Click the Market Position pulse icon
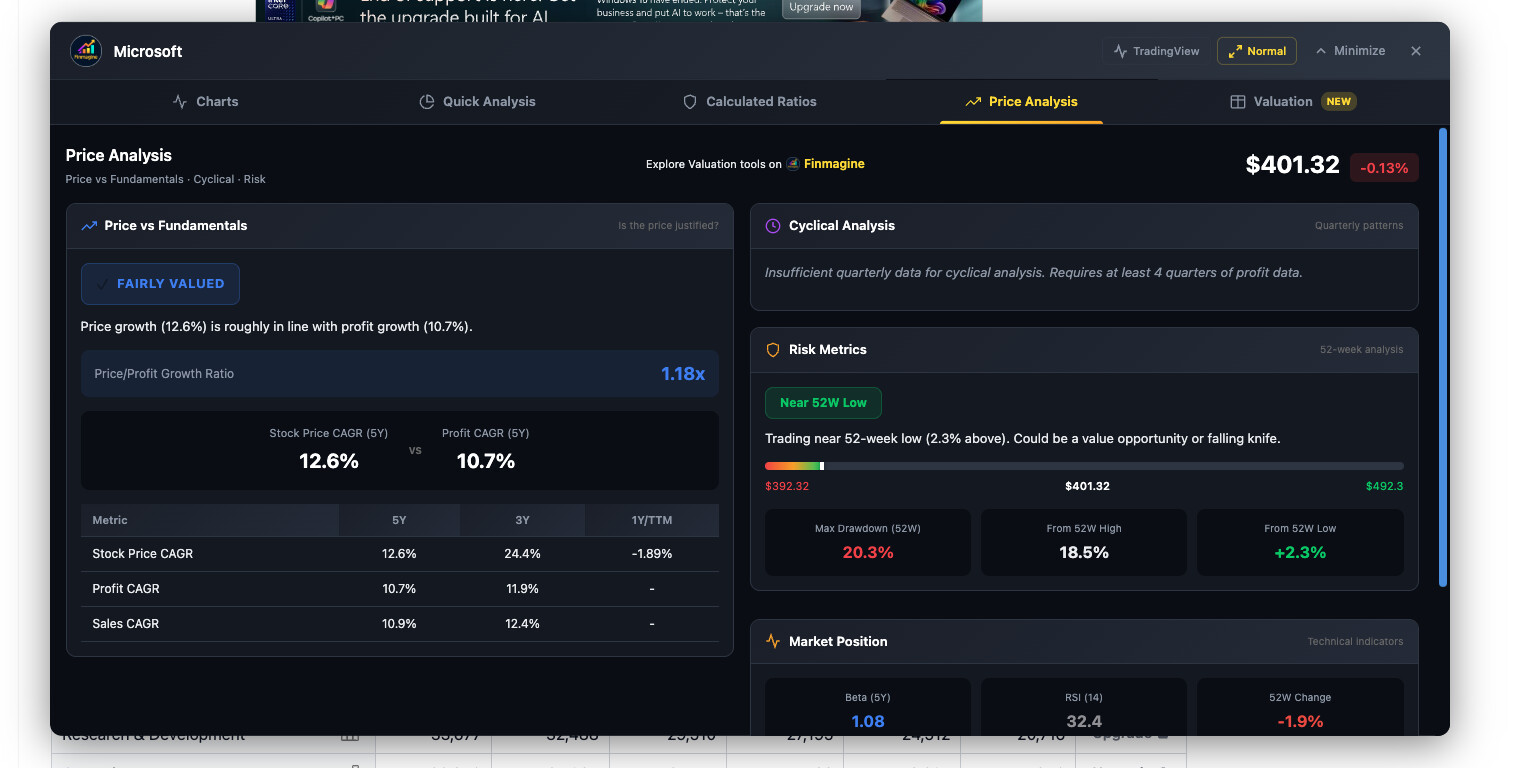This screenshot has height=768, width=1532. (x=773, y=642)
